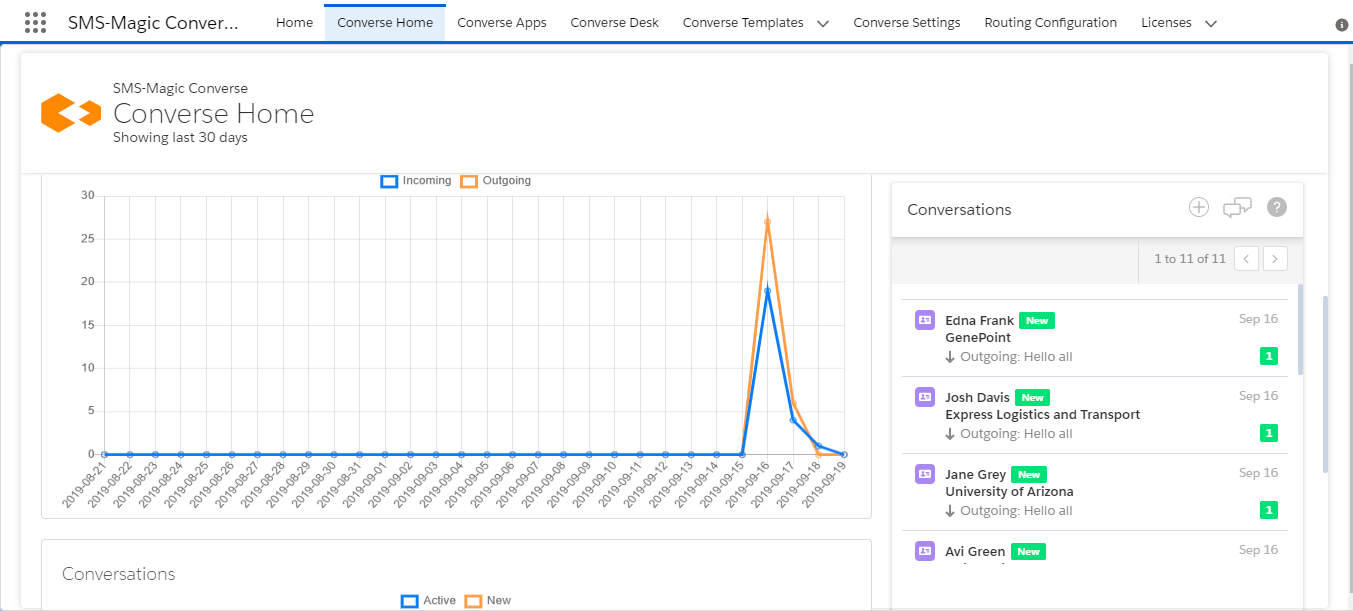Click unread count badge for Josh Davis
The height and width of the screenshot is (611, 1353).
point(1269,433)
